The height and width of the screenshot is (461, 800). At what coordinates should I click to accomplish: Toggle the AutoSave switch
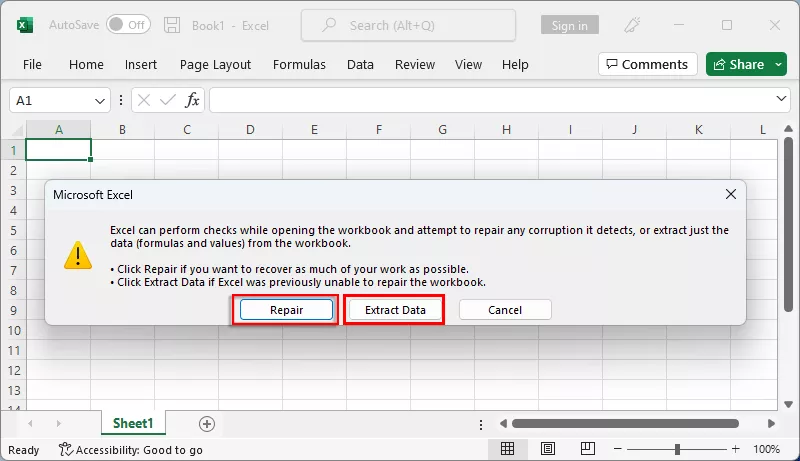[128, 24]
